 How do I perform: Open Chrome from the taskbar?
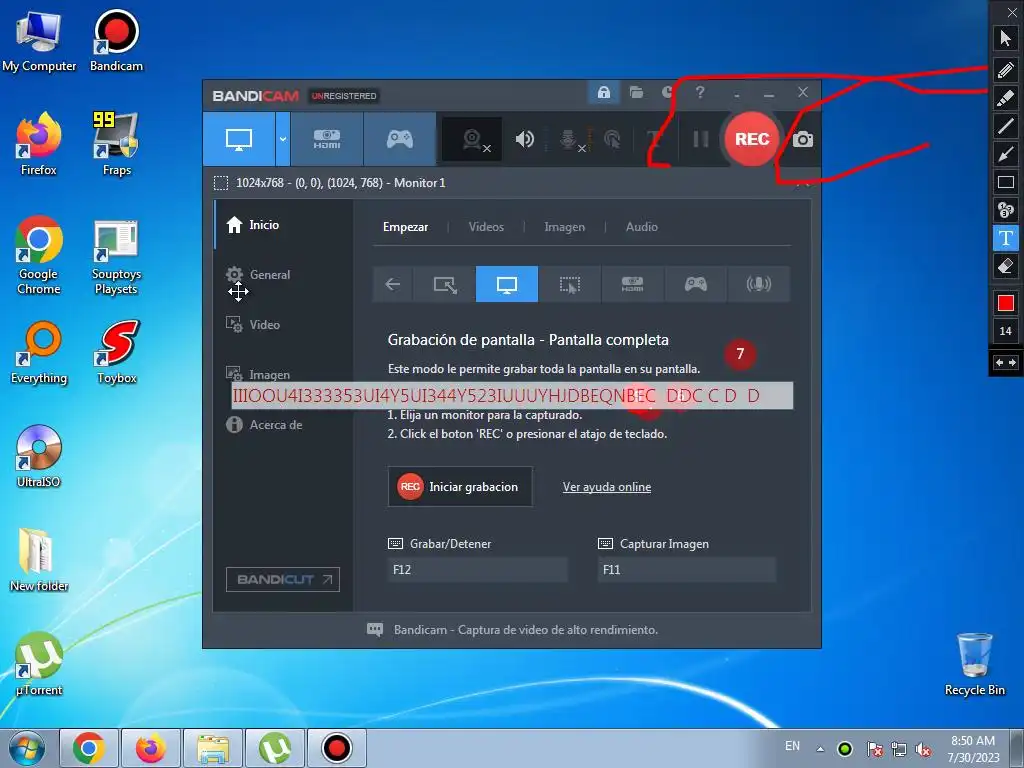(89, 748)
